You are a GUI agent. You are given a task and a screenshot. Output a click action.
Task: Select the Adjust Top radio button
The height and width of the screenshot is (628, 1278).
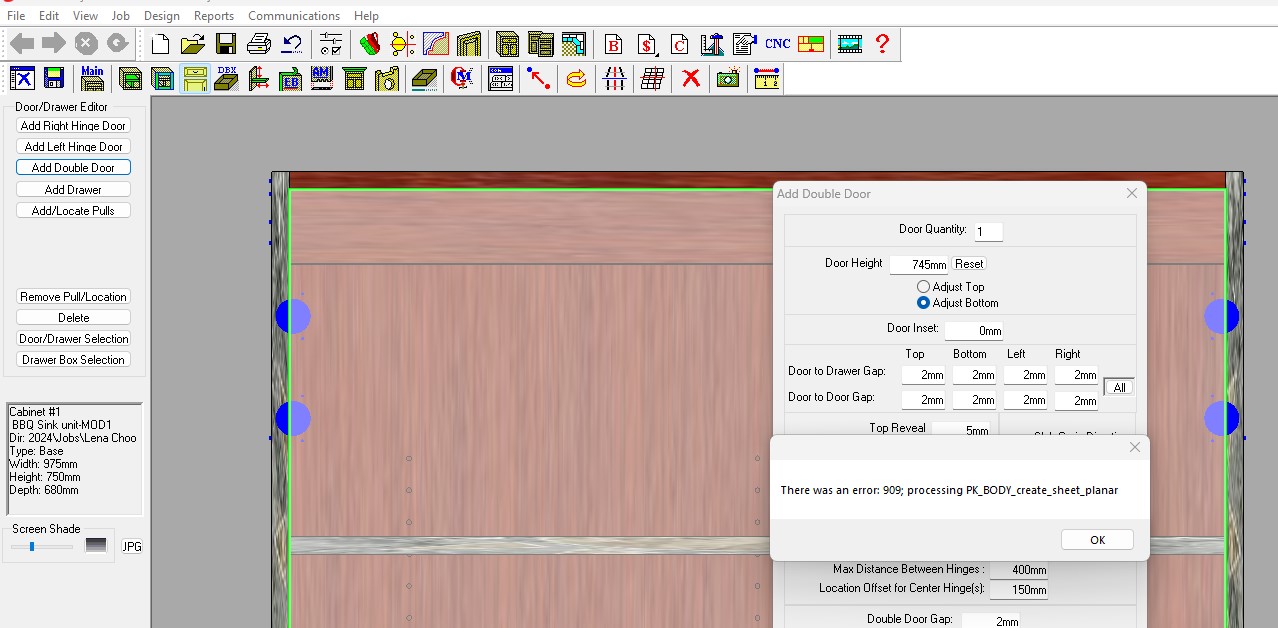tap(924, 287)
